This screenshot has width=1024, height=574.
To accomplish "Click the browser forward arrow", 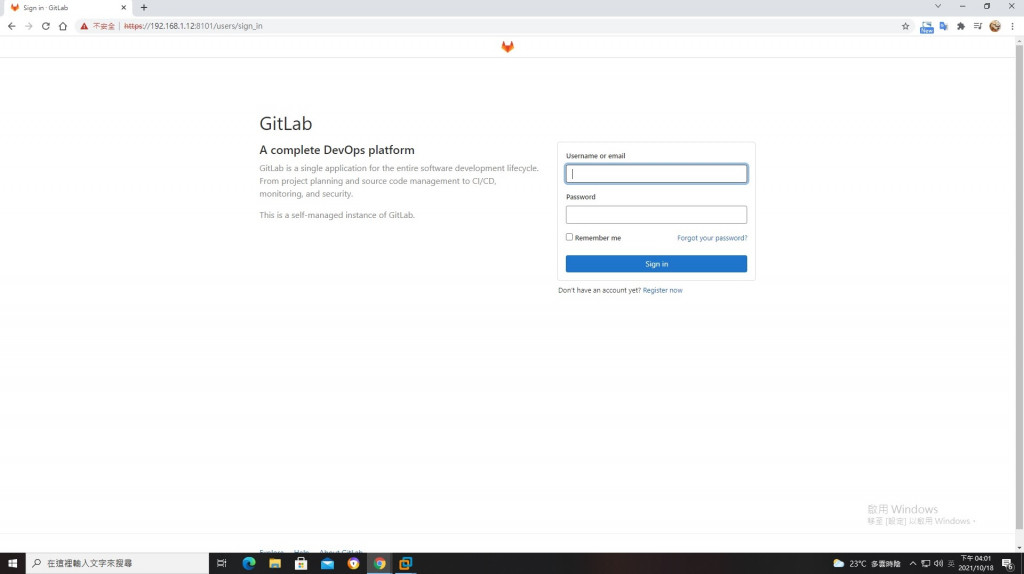I will point(29,26).
